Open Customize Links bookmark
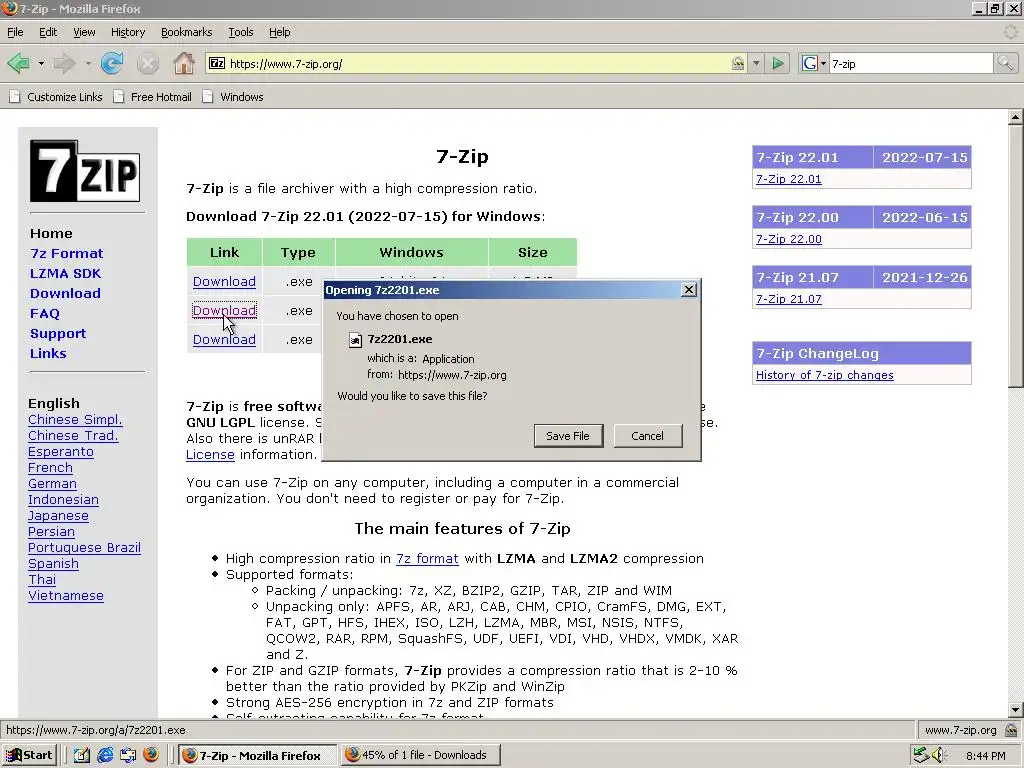This screenshot has width=1024, height=768. tap(56, 97)
